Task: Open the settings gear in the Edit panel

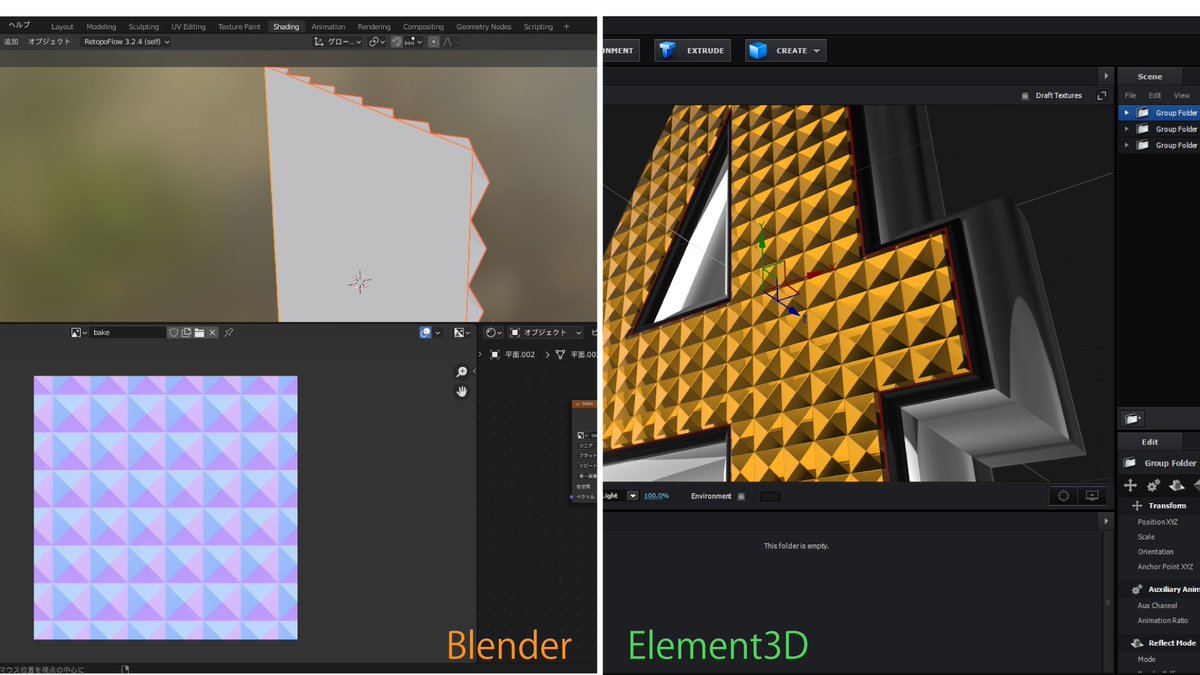Action: (x=1152, y=485)
